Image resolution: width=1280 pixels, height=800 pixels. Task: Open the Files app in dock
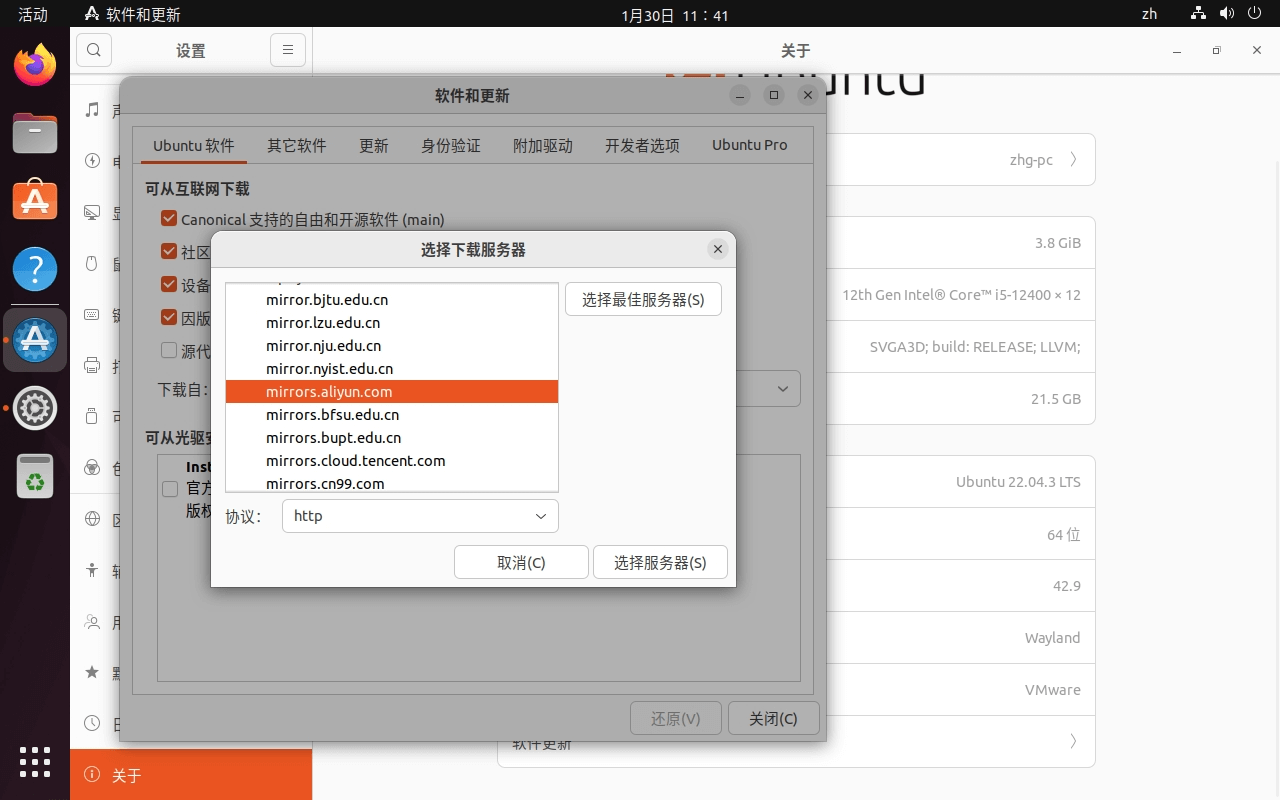tap(35, 133)
